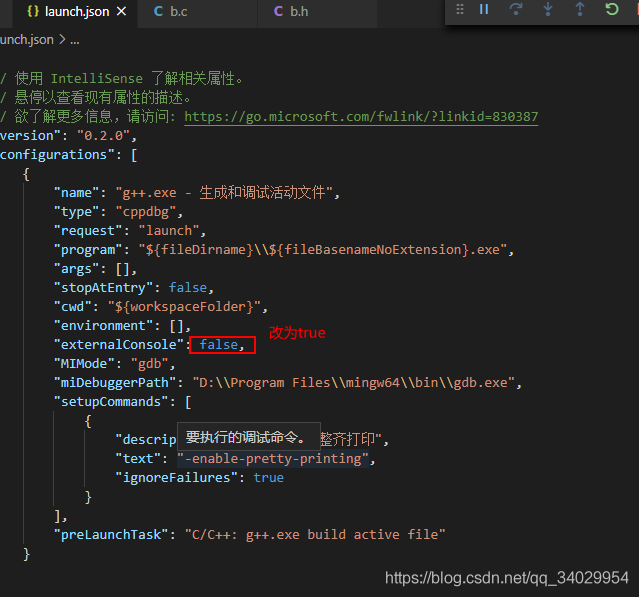
Task: Close the launch.json tab
Action: pos(121,11)
